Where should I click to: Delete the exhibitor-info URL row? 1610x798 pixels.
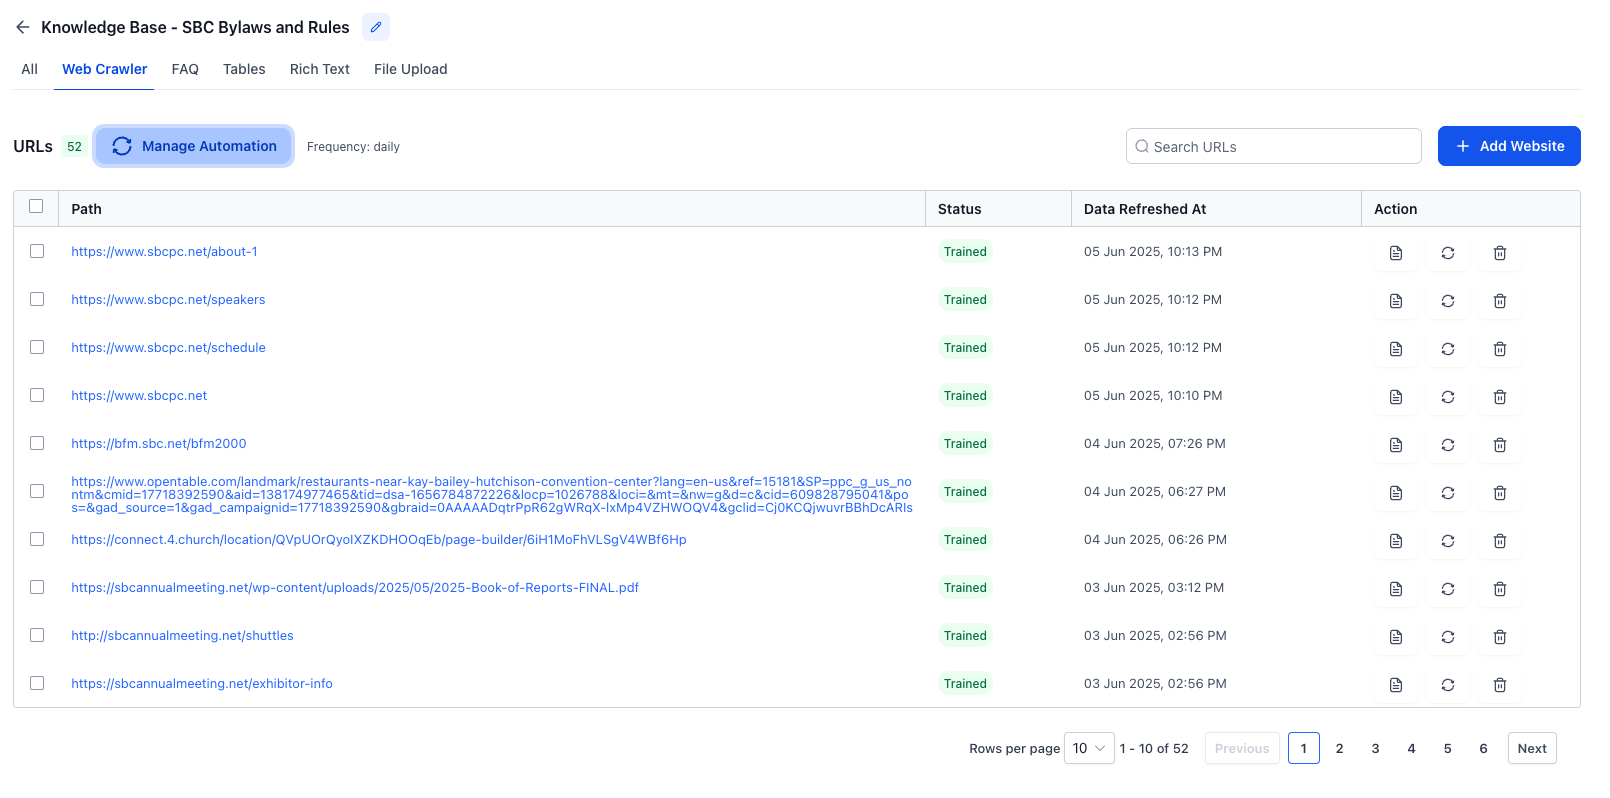pos(1500,685)
